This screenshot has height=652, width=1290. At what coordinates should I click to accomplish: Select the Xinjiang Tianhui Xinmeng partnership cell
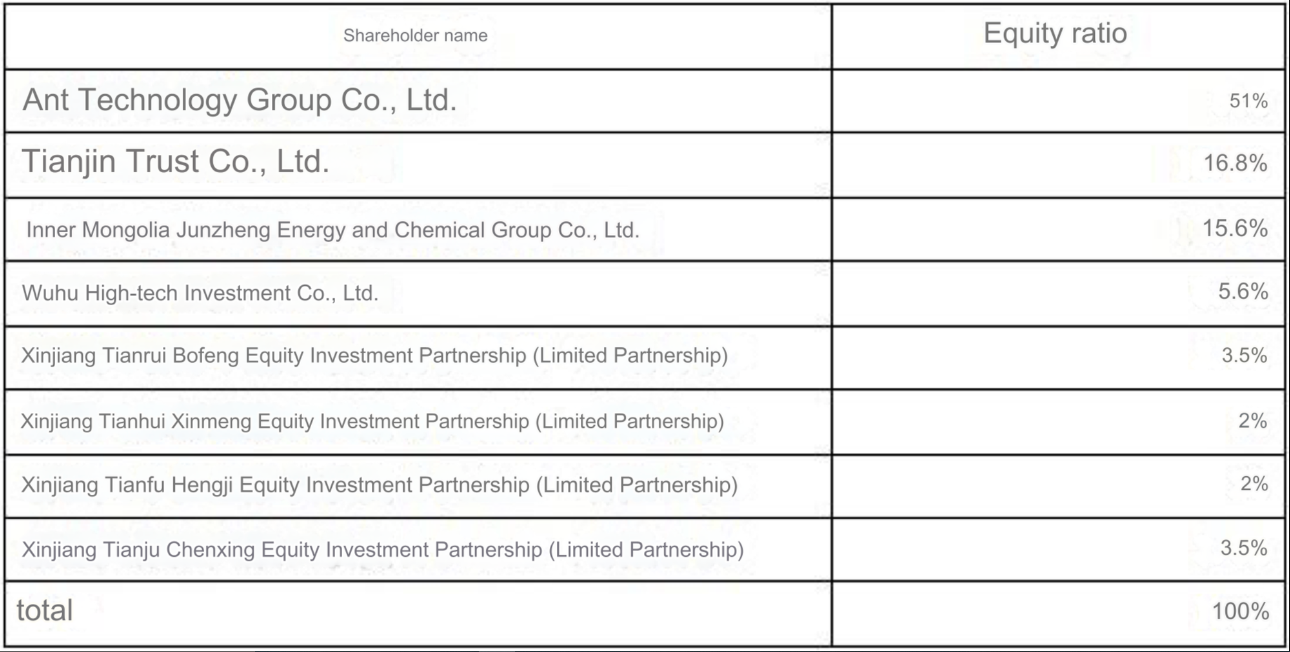point(372,421)
